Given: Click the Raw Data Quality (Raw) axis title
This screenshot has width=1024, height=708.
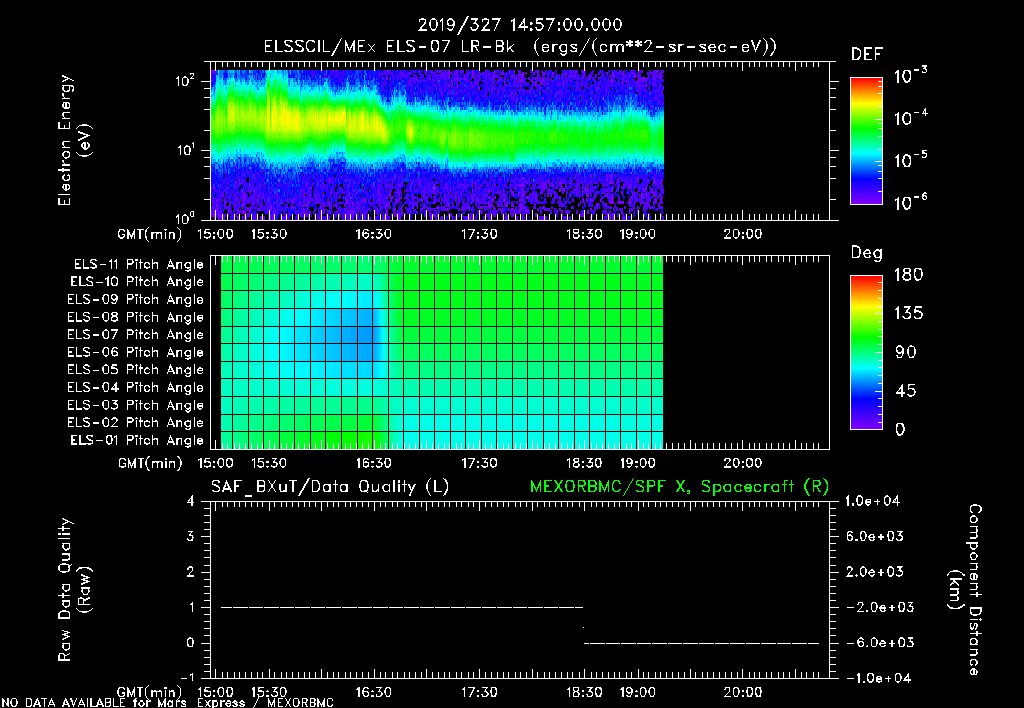Looking at the screenshot, I should (x=74, y=590).
